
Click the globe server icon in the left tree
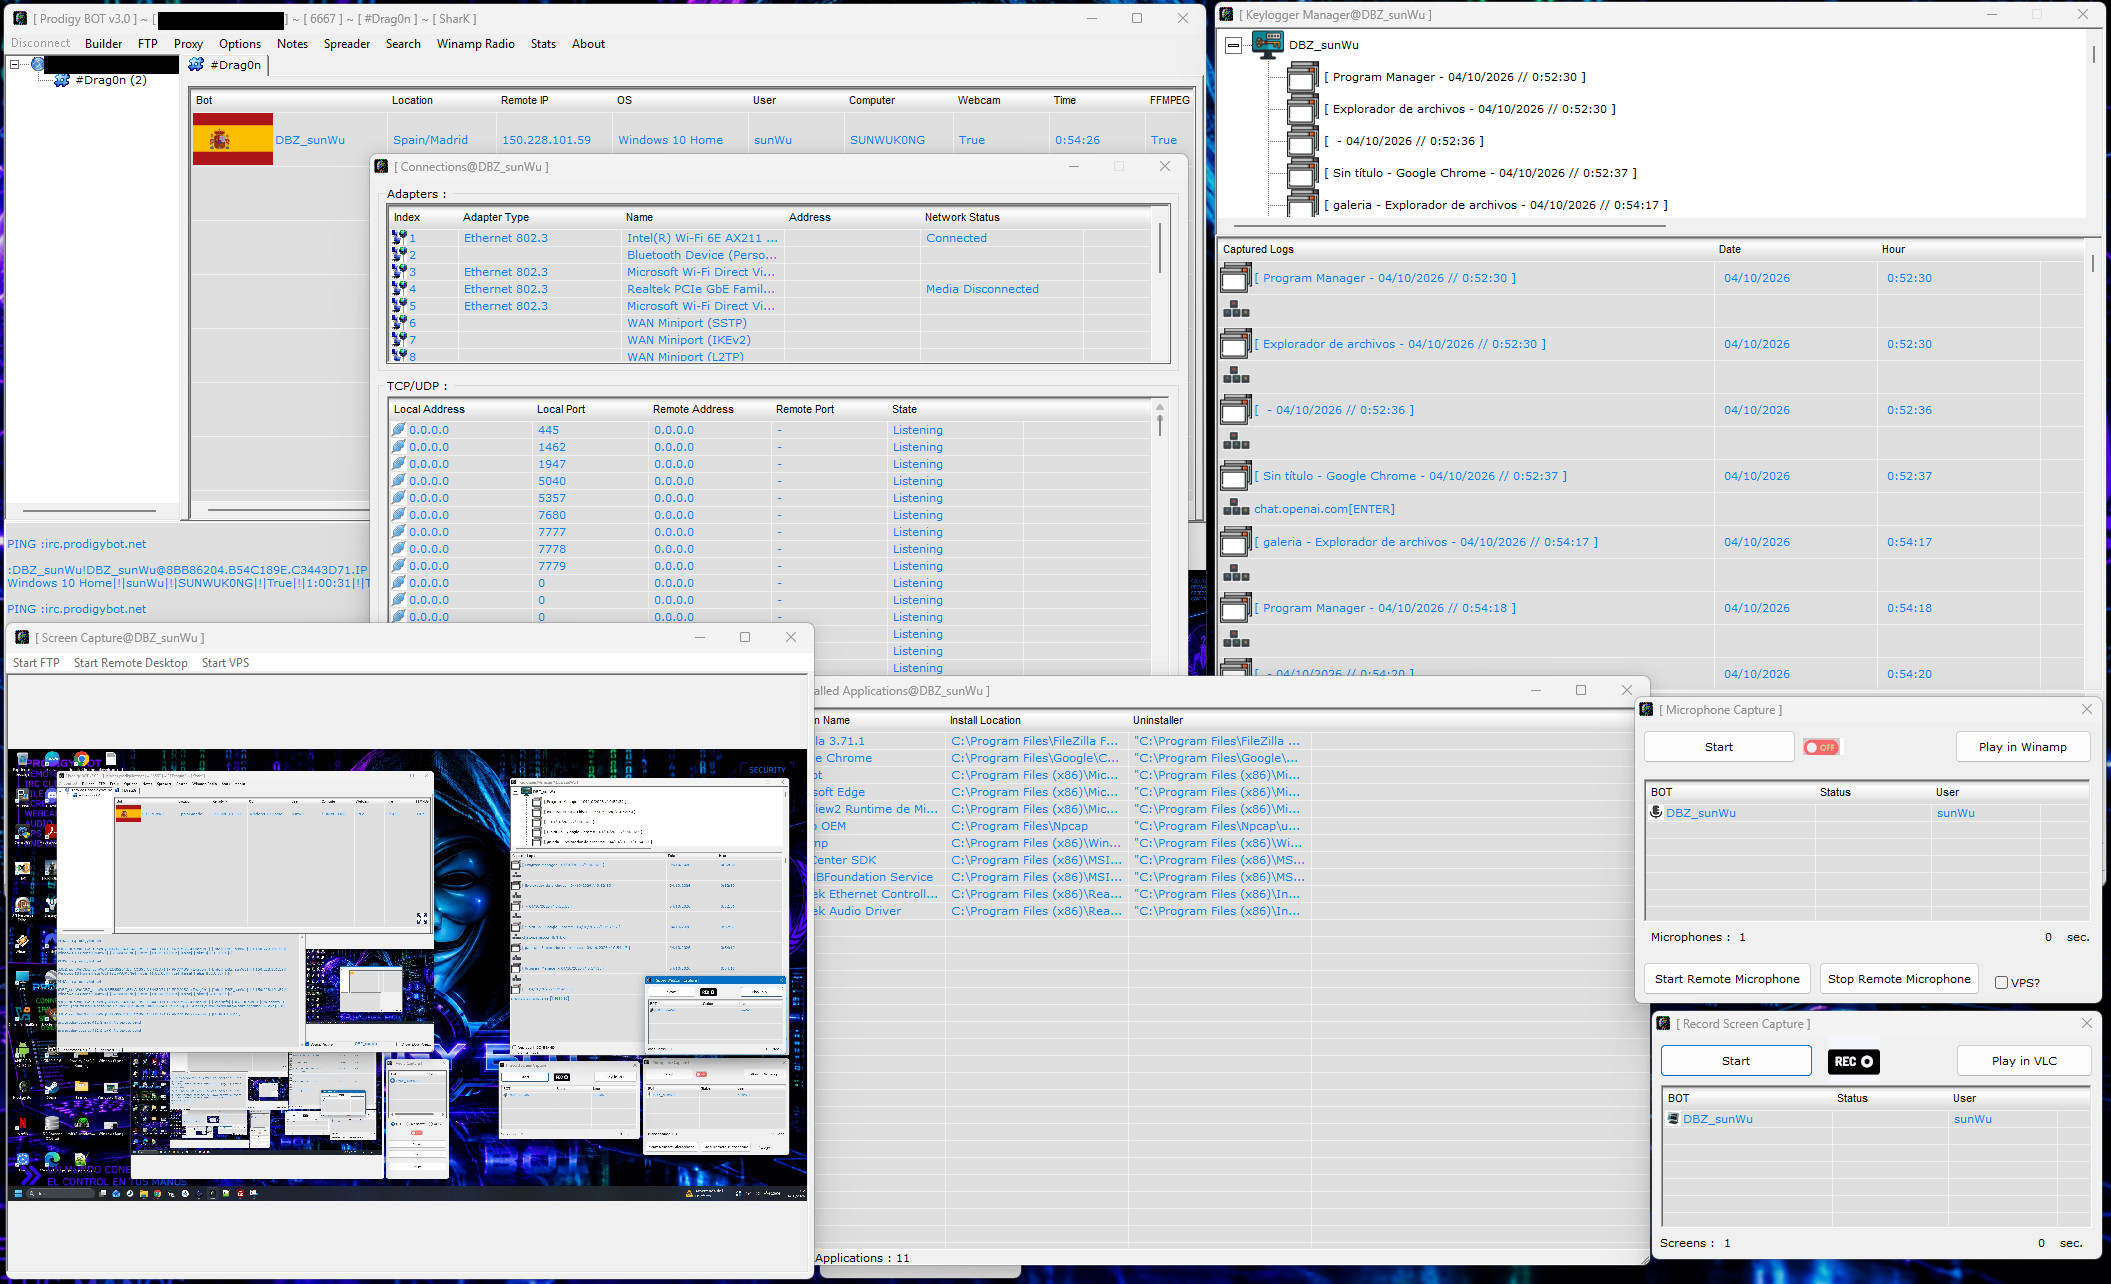click(38, 64)
